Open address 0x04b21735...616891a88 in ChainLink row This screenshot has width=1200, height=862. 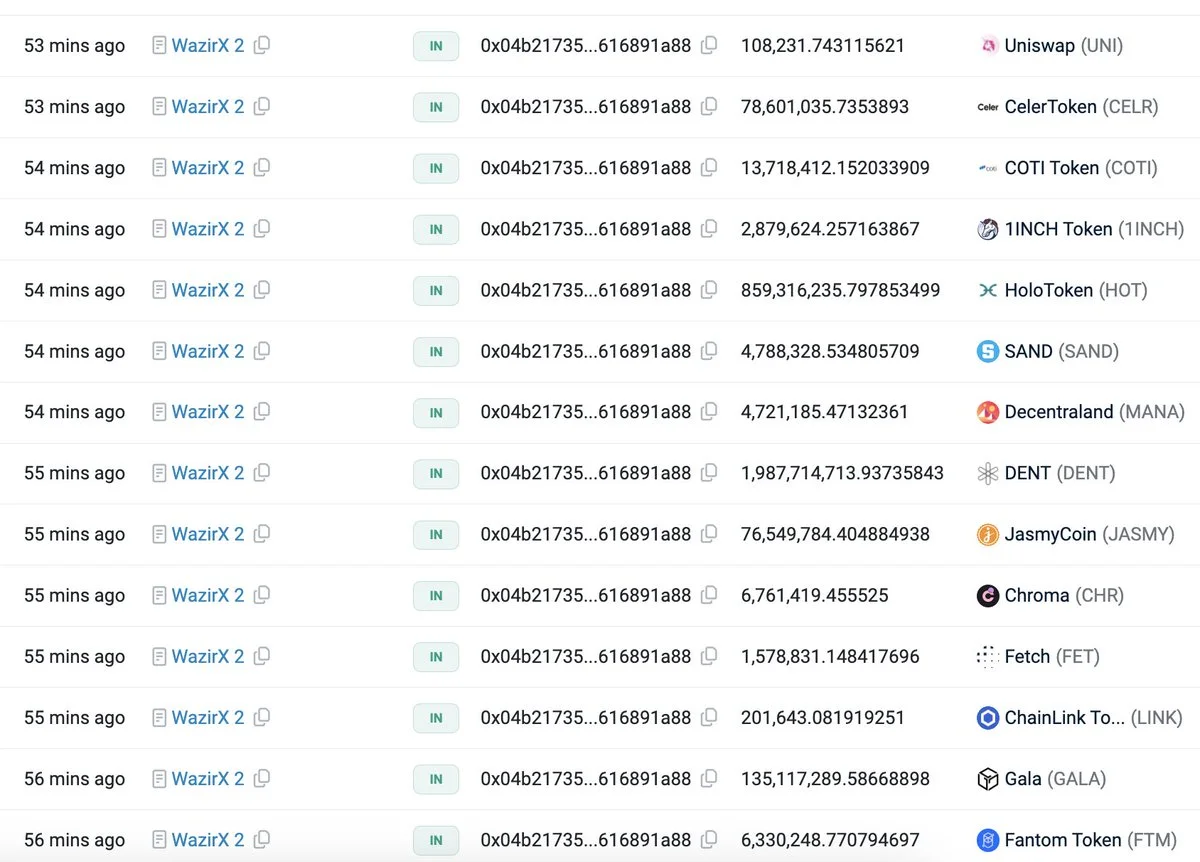click(586, 716)
